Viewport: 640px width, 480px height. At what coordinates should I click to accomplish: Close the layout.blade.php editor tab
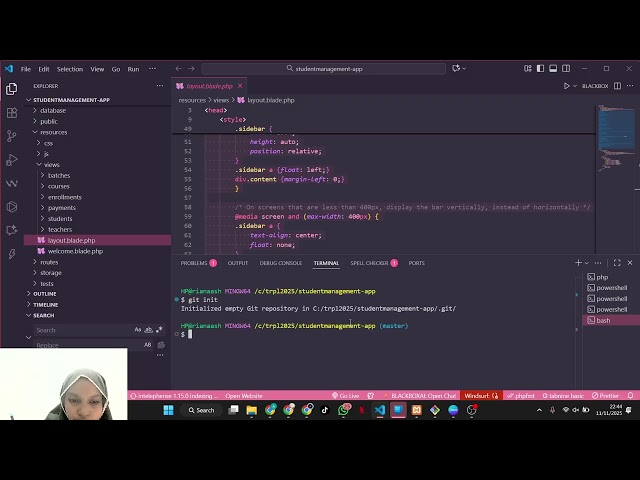pyautogui.click(x=240, y=86)
